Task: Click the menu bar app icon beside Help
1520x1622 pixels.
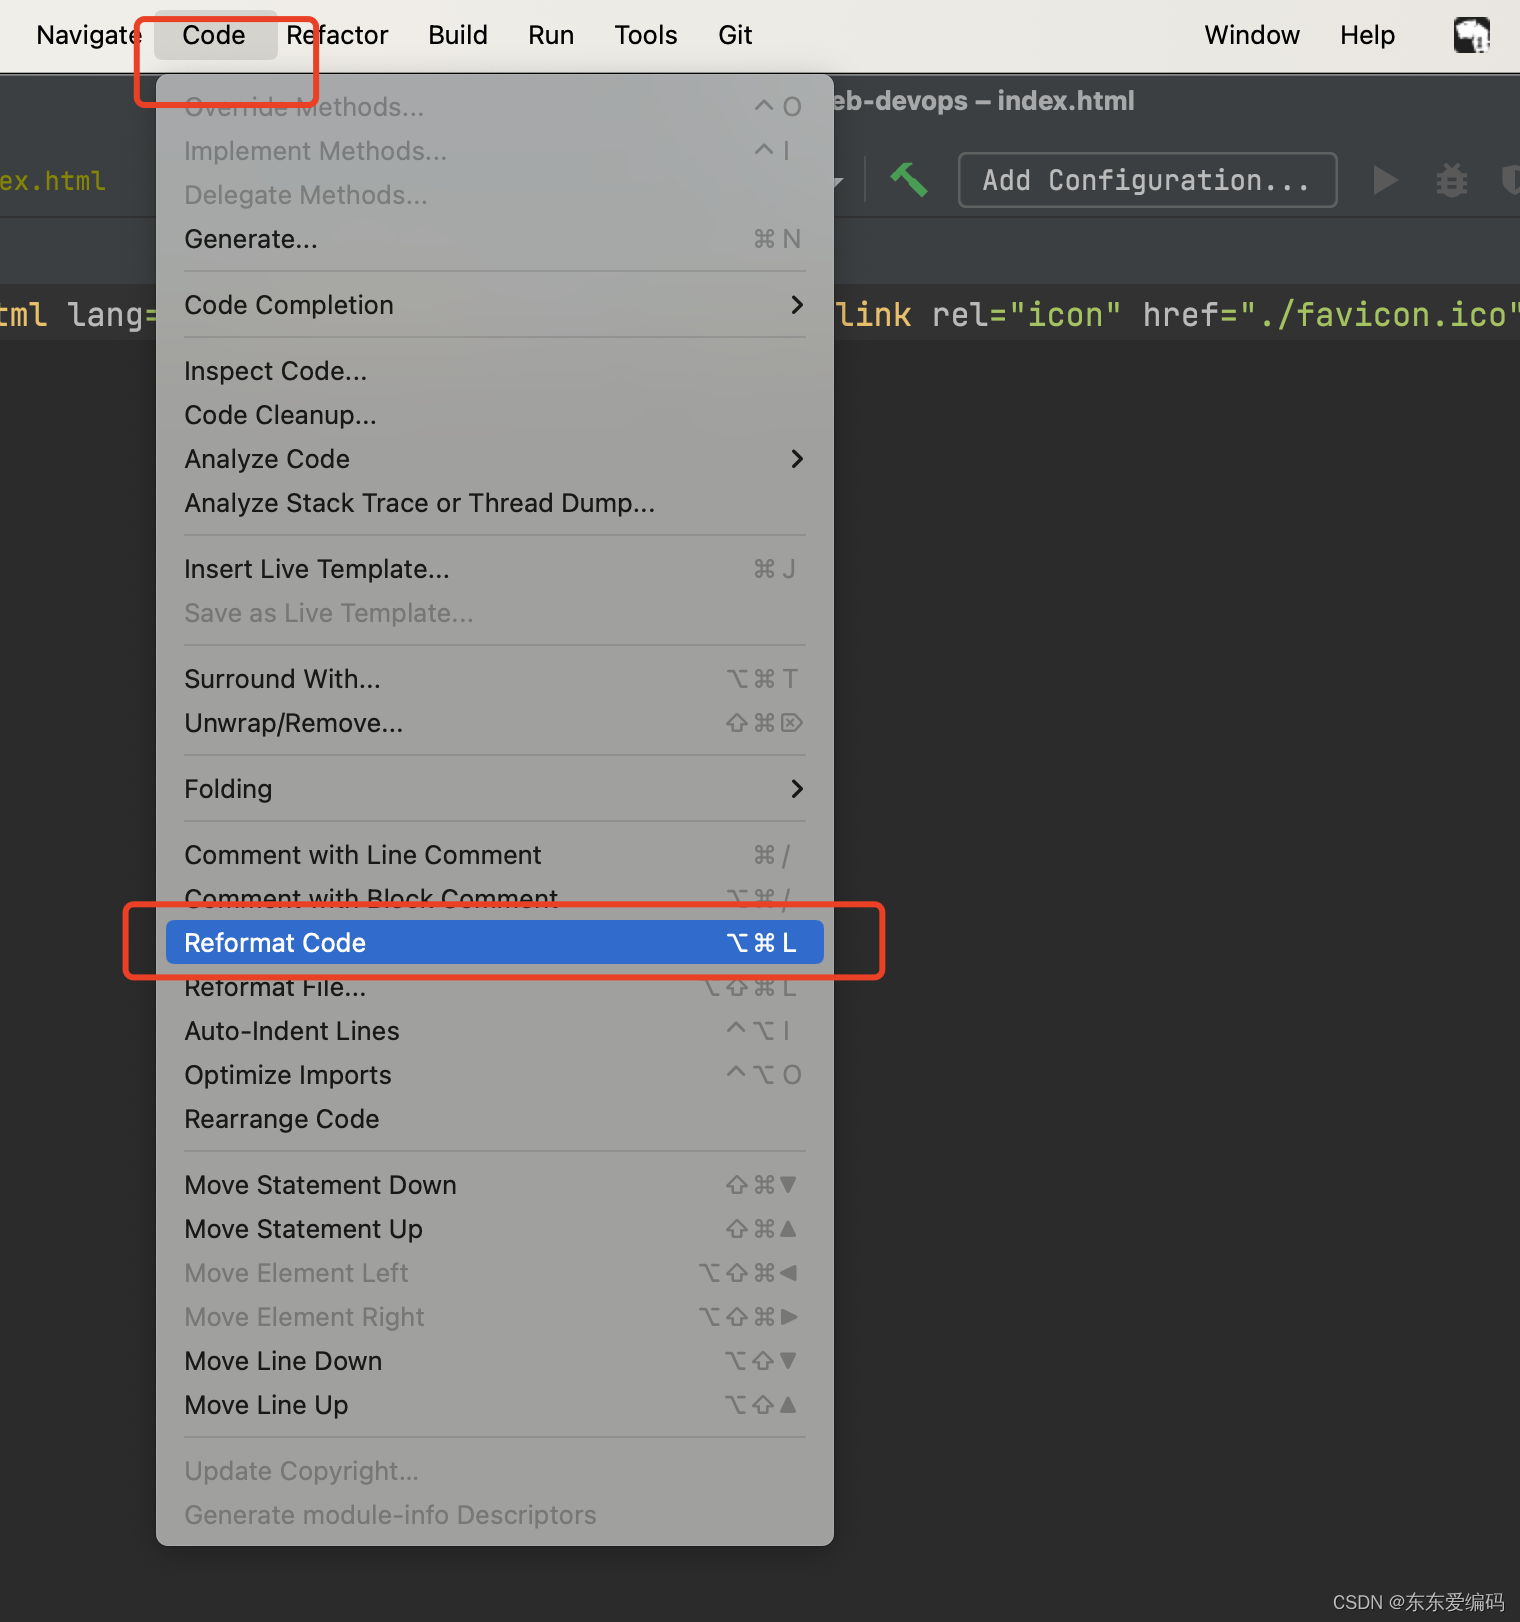Action: pos(1472,35)
